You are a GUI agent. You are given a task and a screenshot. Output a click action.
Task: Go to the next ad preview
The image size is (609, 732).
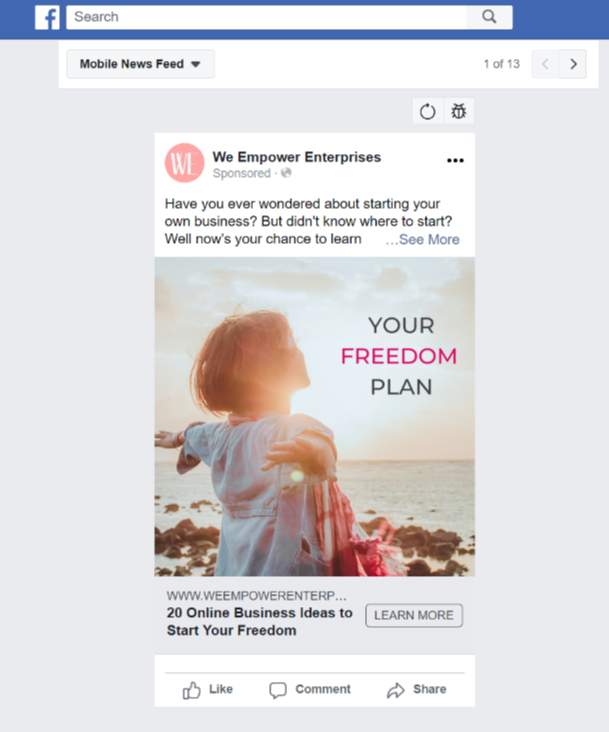pyautogui.click(x=573, y=64)
